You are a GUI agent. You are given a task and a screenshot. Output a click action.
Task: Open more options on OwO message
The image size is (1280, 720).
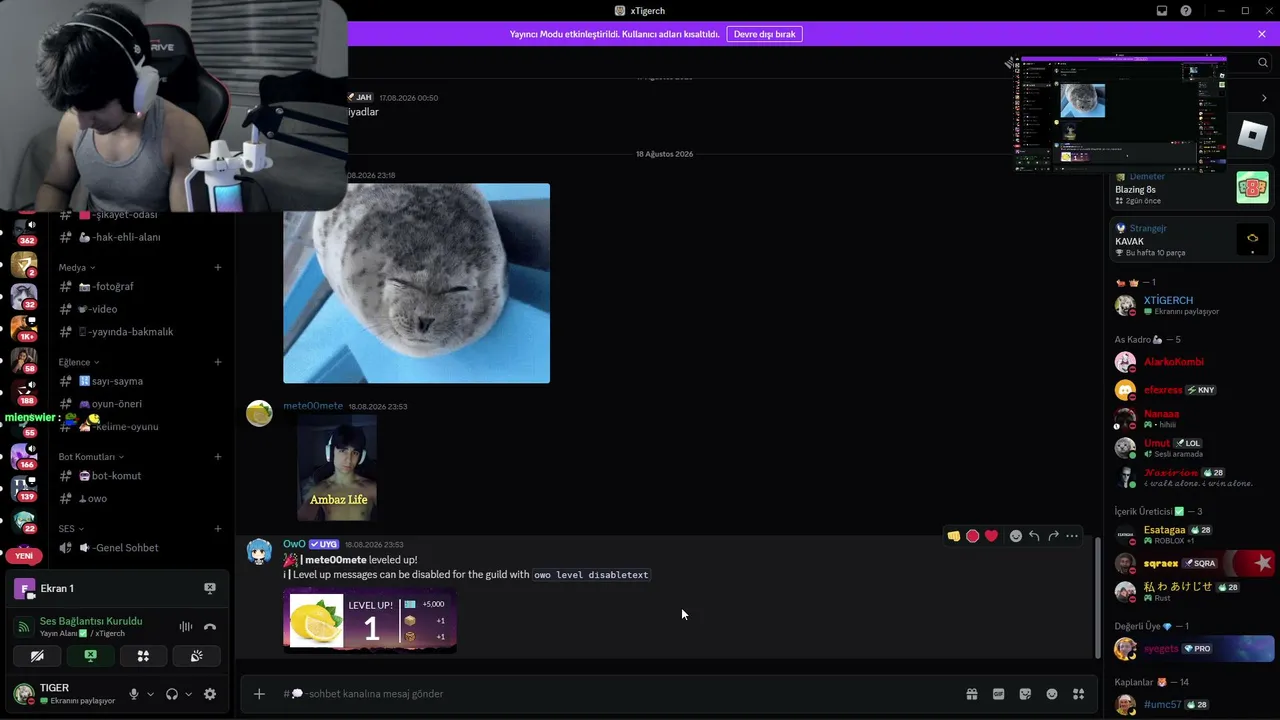[x=1072, y=536]
